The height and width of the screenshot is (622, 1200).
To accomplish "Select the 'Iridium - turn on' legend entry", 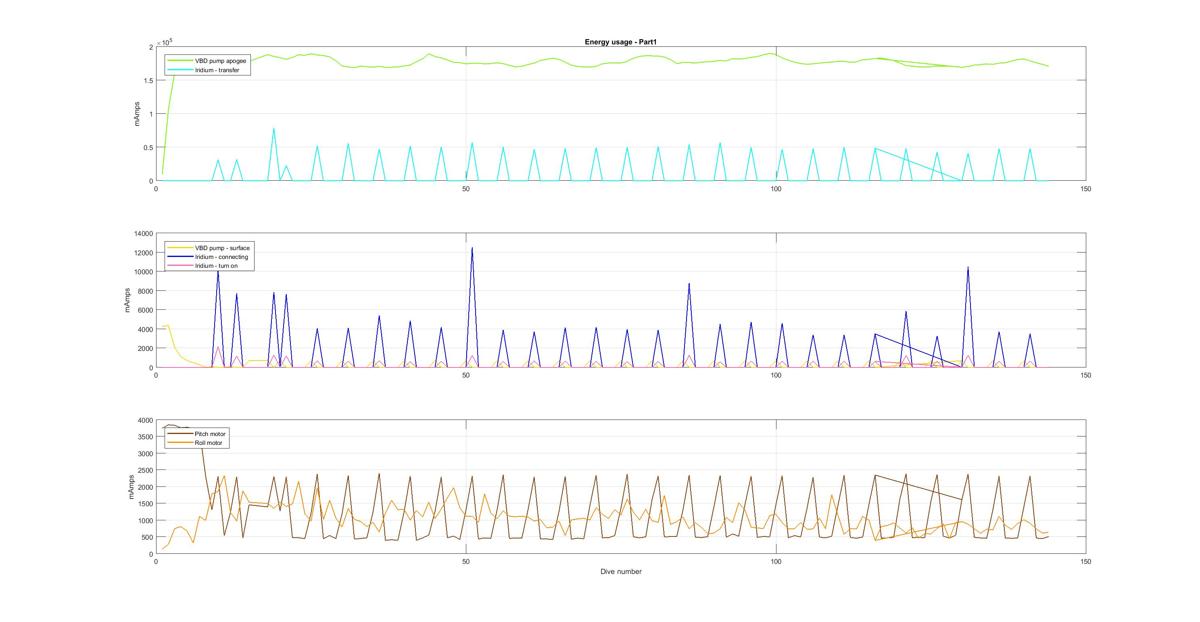I will click(218, 266).
